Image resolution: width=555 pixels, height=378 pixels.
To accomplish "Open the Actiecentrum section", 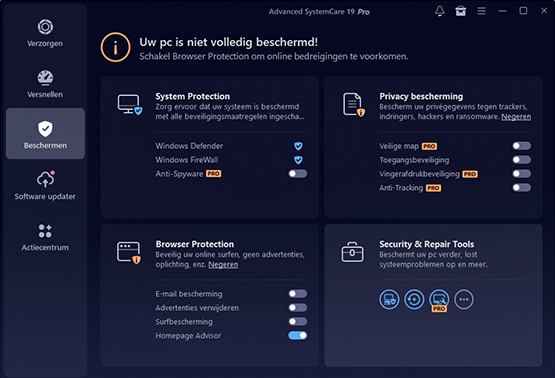I will point(45,237).
